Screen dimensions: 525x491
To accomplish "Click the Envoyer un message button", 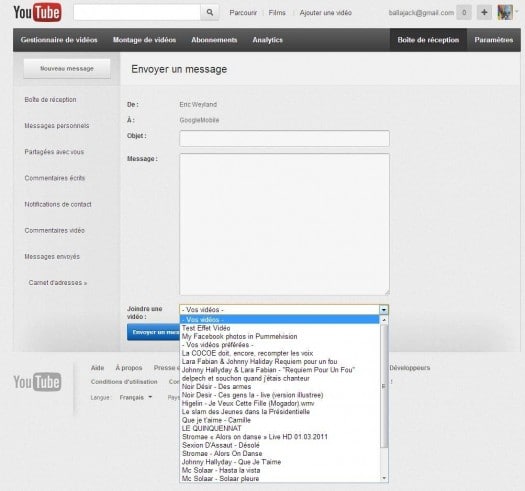I will [154, 332].
